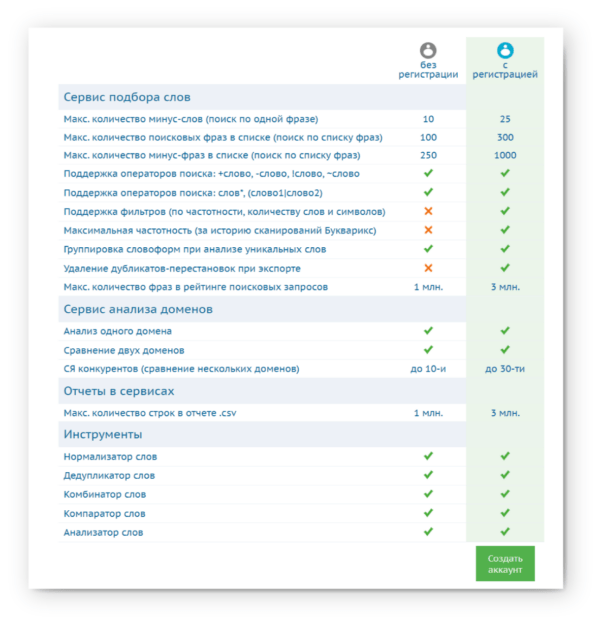600x625 pixels.
Task: Click the registered-column checkmark for 'Группировка словоформ'
Action: 505,249
